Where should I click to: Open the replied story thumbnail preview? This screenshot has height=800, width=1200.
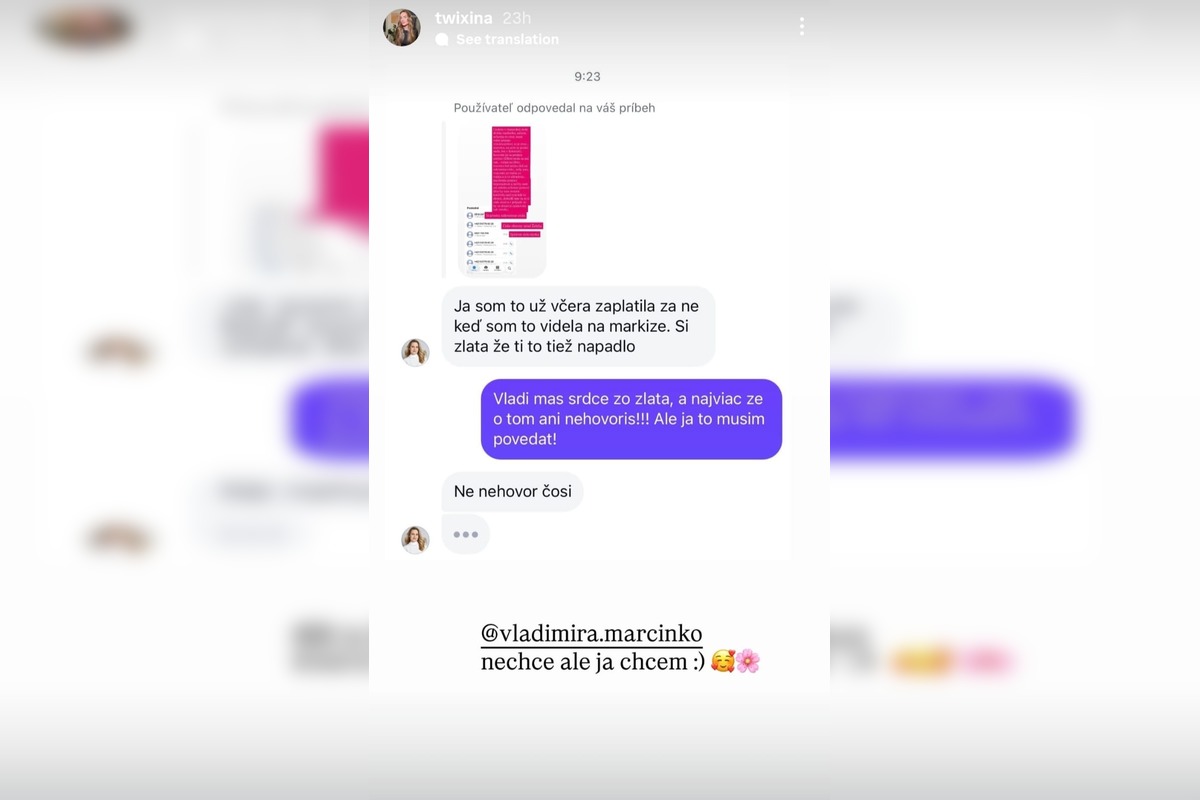pyautogui.click(x=502, y=200)
